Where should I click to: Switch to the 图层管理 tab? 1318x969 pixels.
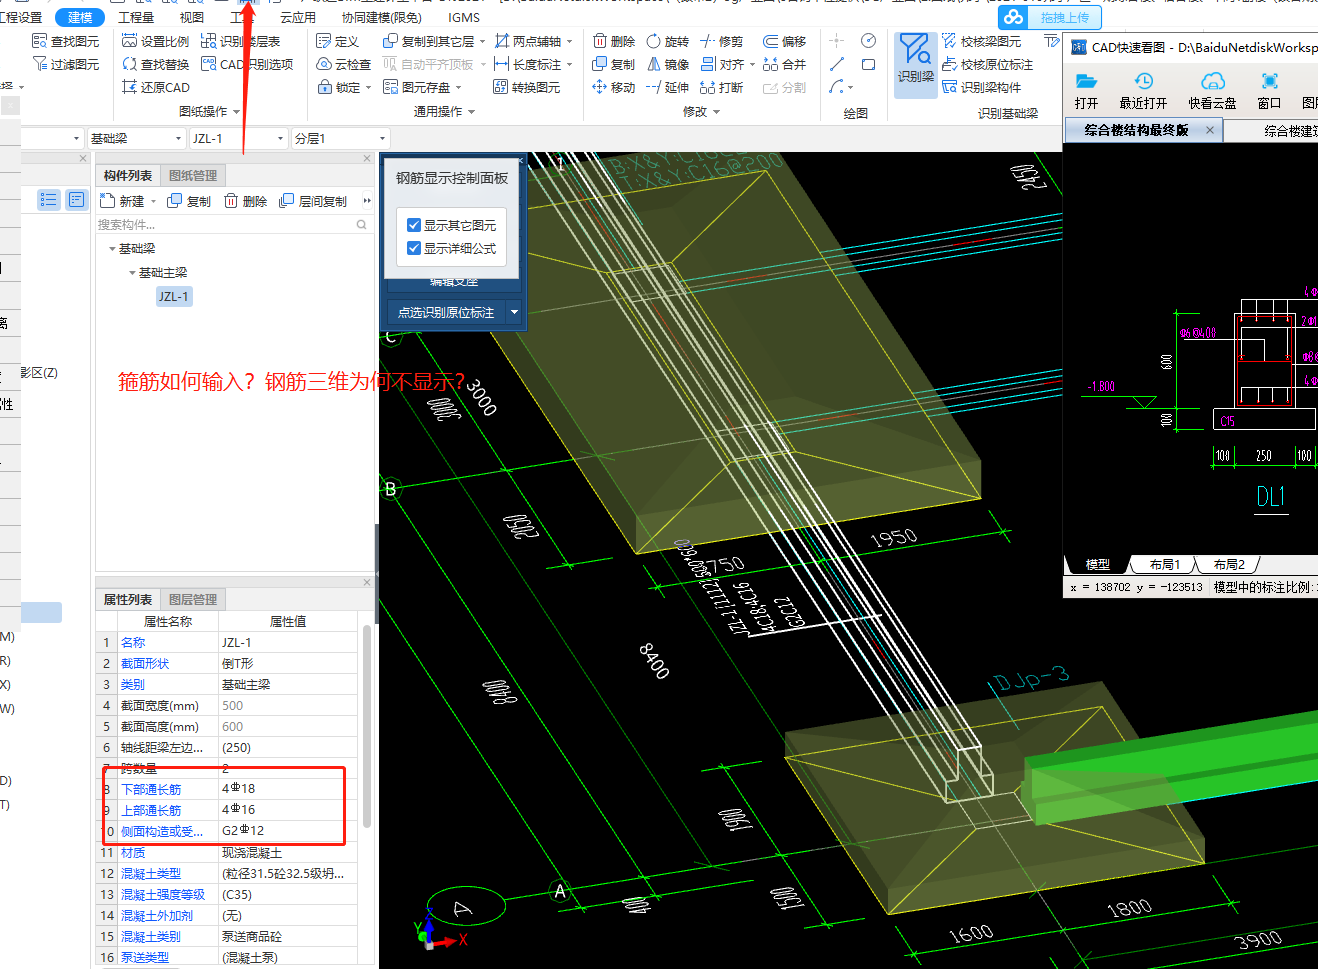(193, 599)
